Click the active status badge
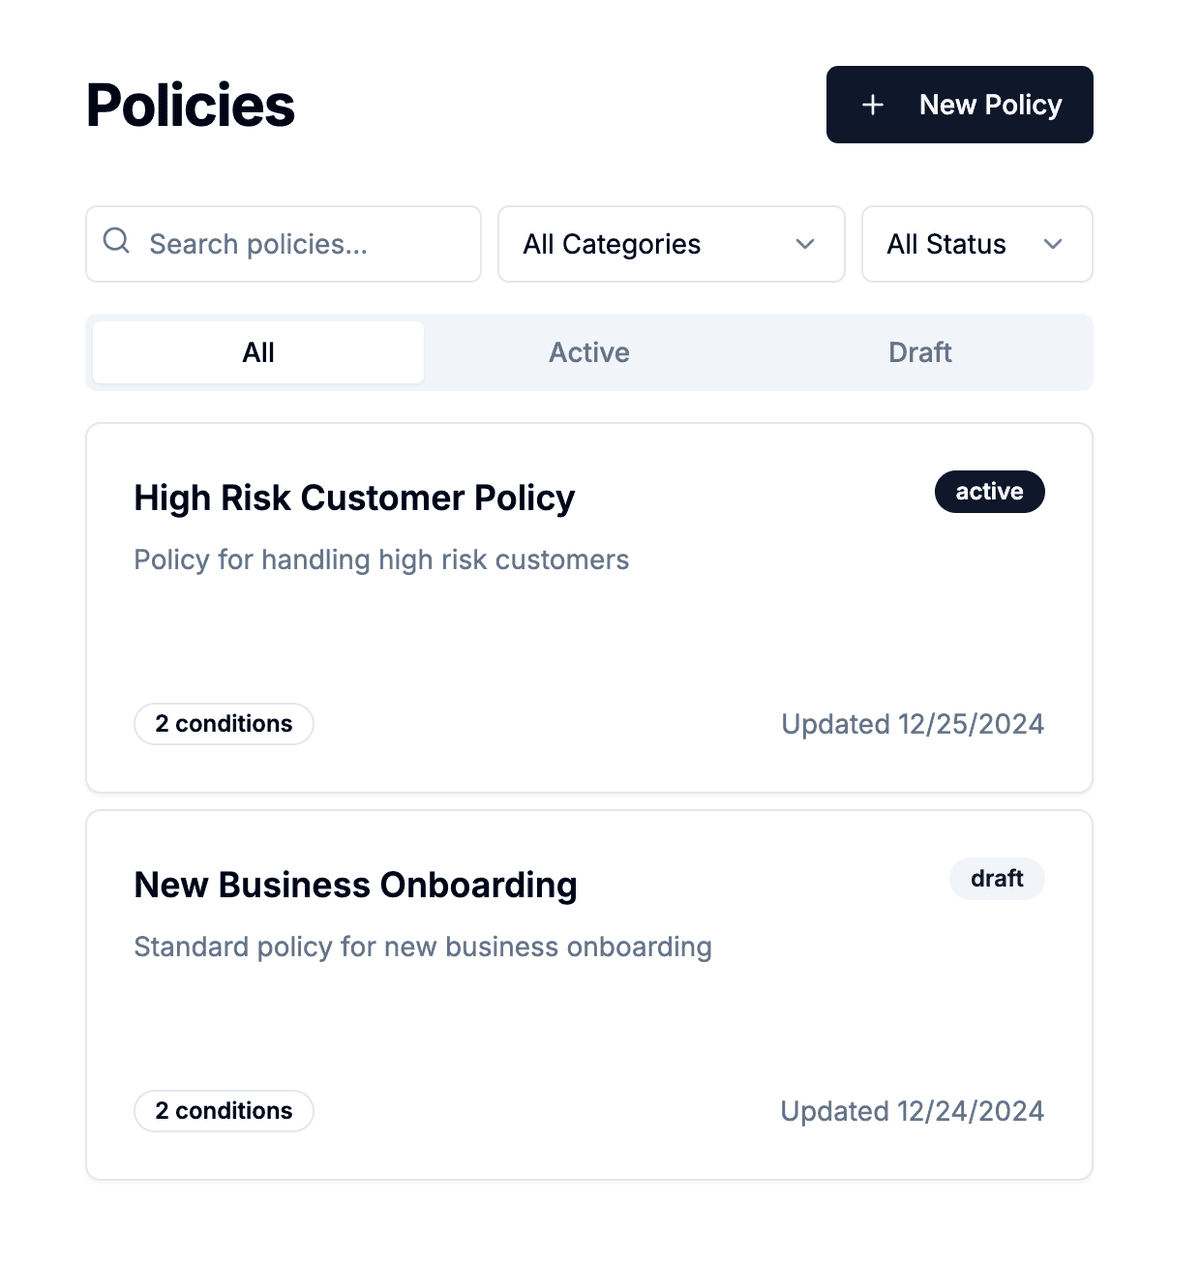Image resolution: width=1200 pixels, height=1266 pixels. (x=989, y=491)
